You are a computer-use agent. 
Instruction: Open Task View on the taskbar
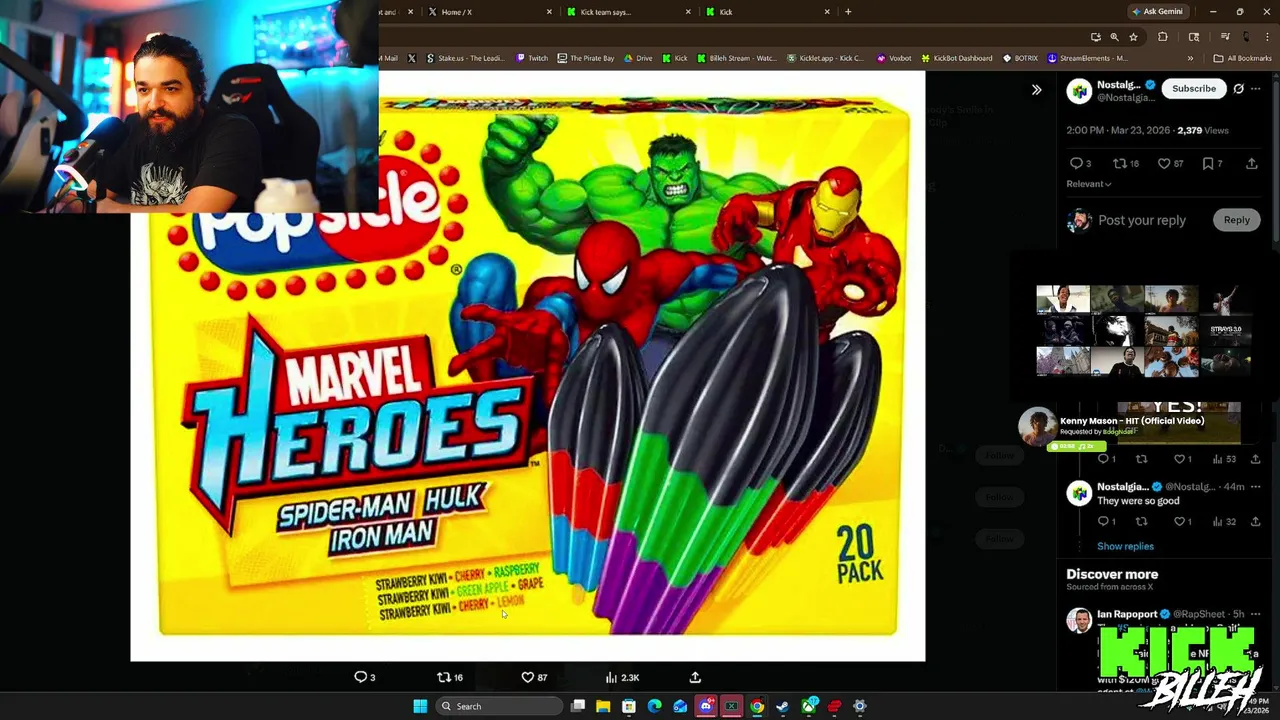pos(577,706)
